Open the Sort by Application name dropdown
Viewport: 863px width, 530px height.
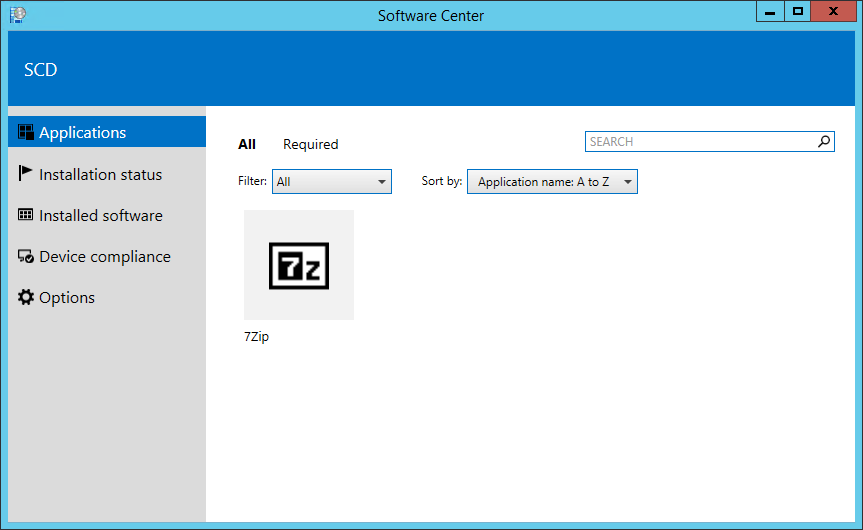(552, 182)
